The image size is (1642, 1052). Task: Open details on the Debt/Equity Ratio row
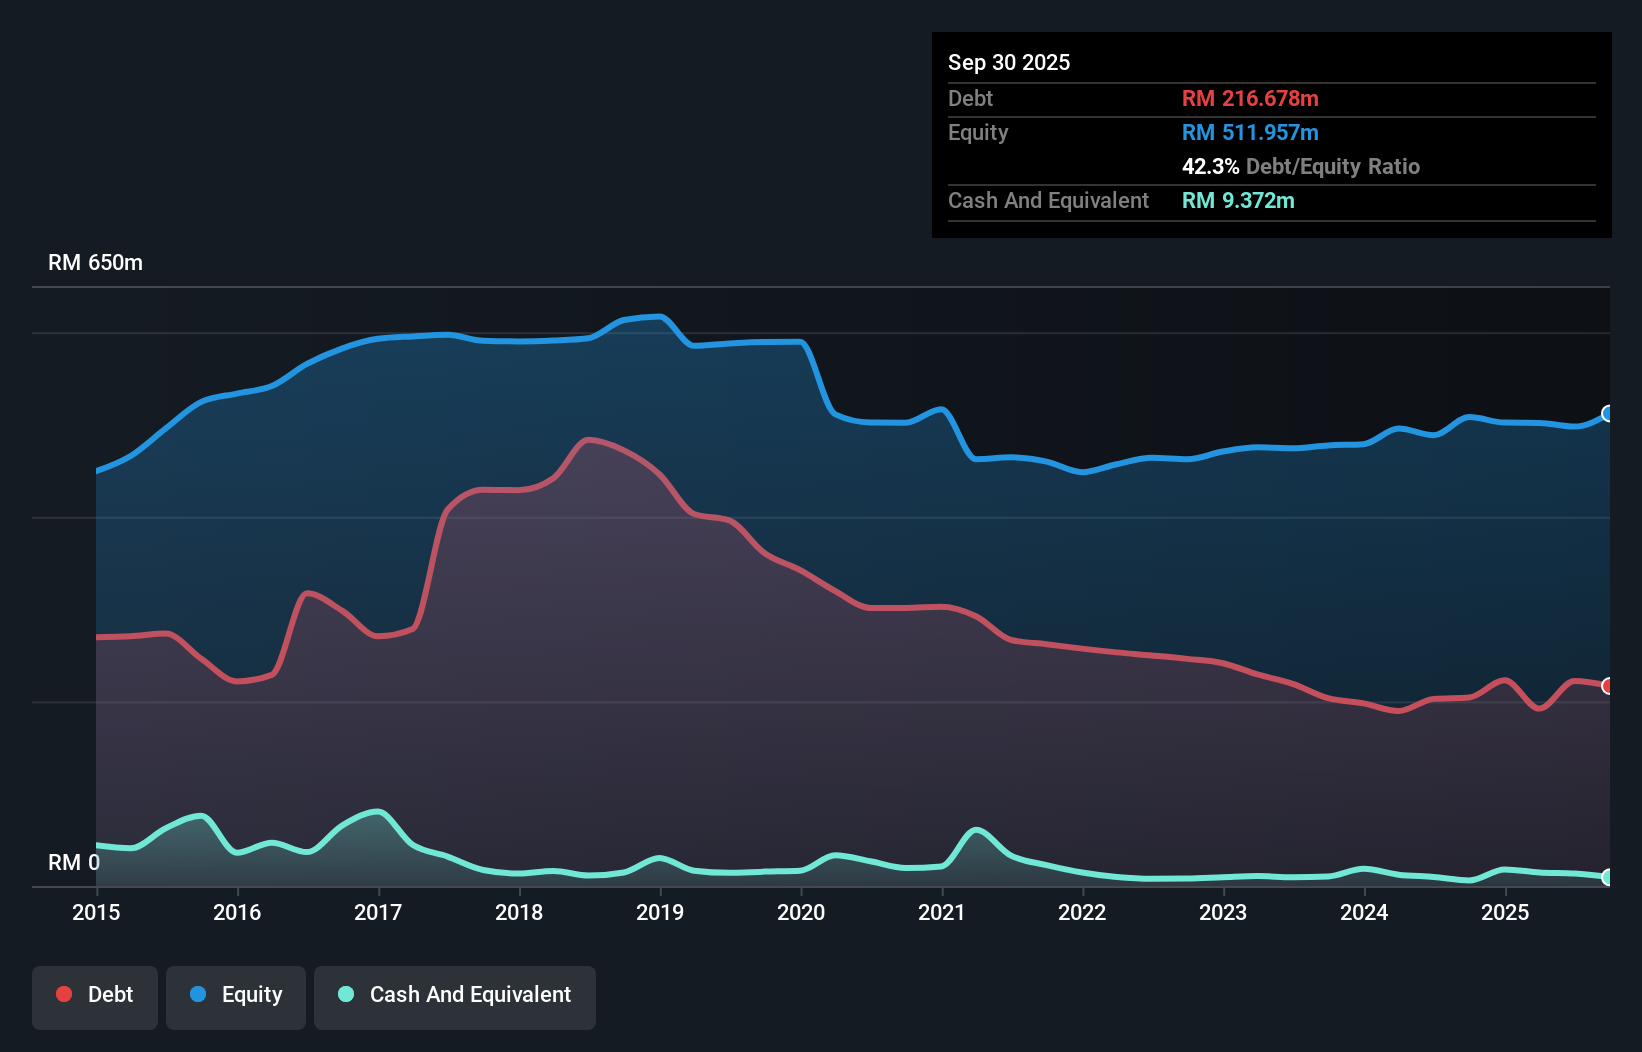tap(1301, 166)
